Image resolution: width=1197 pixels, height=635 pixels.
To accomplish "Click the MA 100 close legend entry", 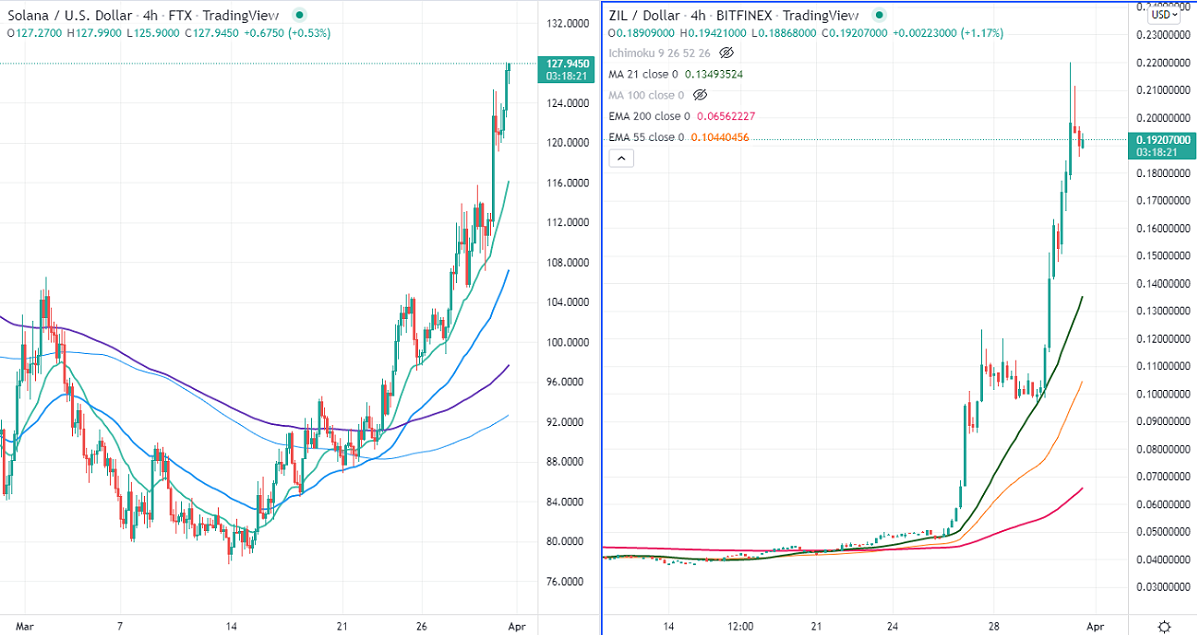I will [647, 95].
